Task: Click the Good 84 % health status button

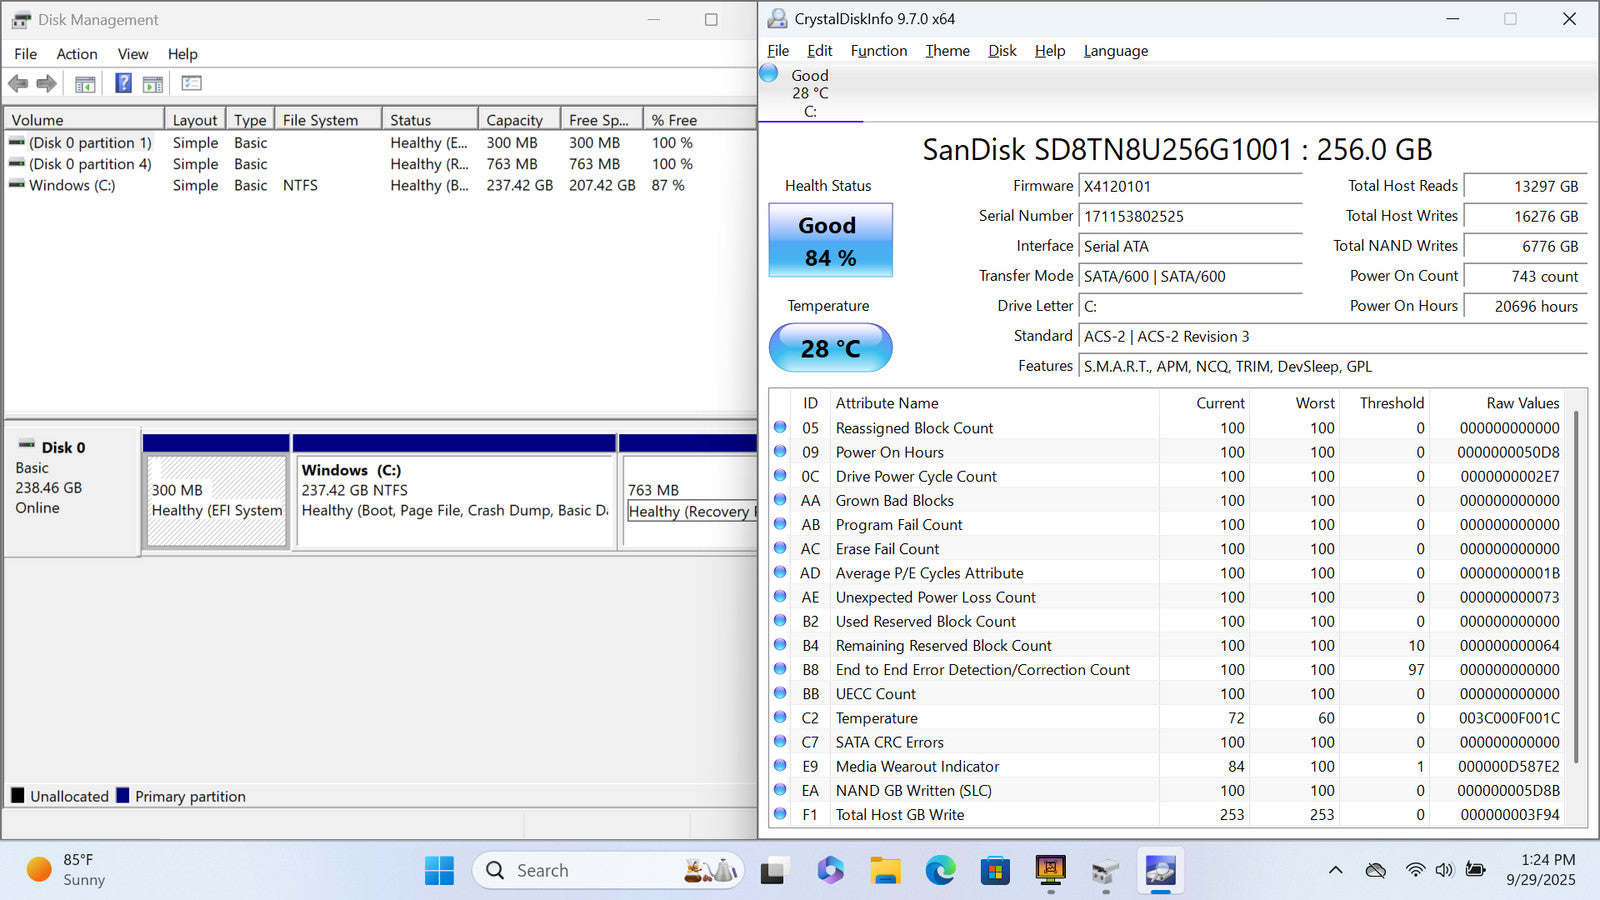Action: [830, 241]
